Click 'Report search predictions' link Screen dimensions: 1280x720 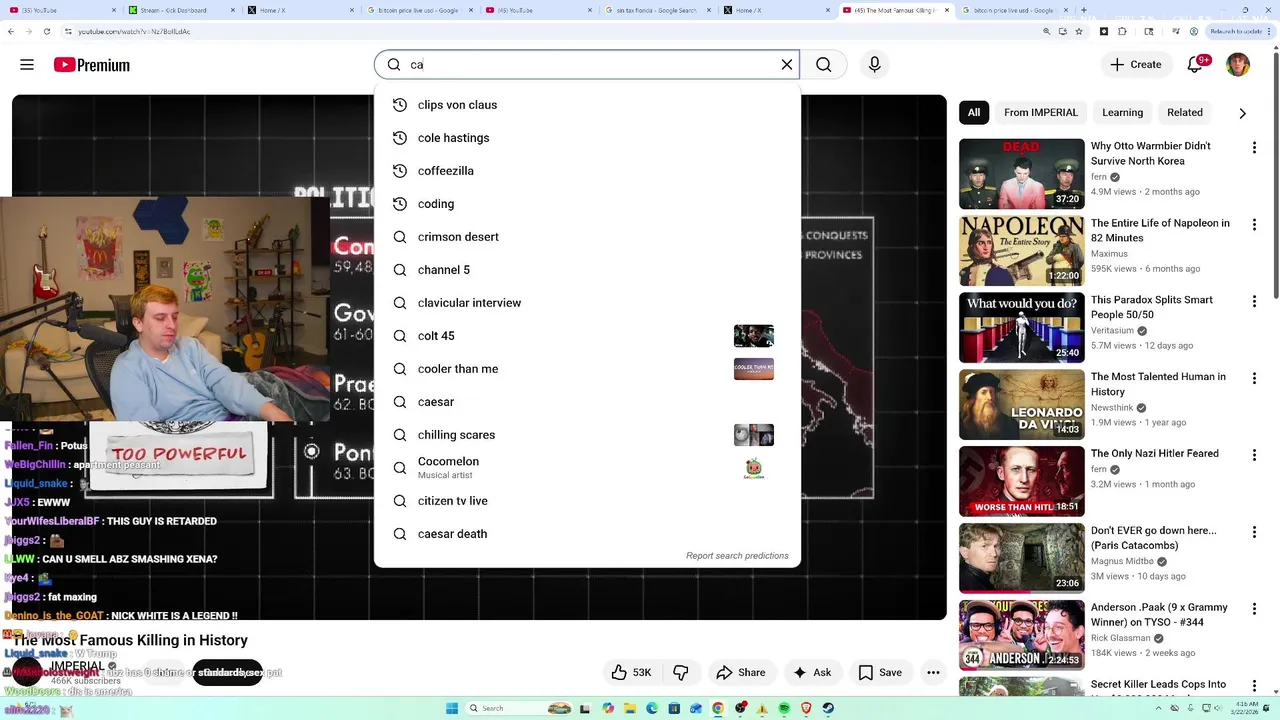tap(737, 556)
